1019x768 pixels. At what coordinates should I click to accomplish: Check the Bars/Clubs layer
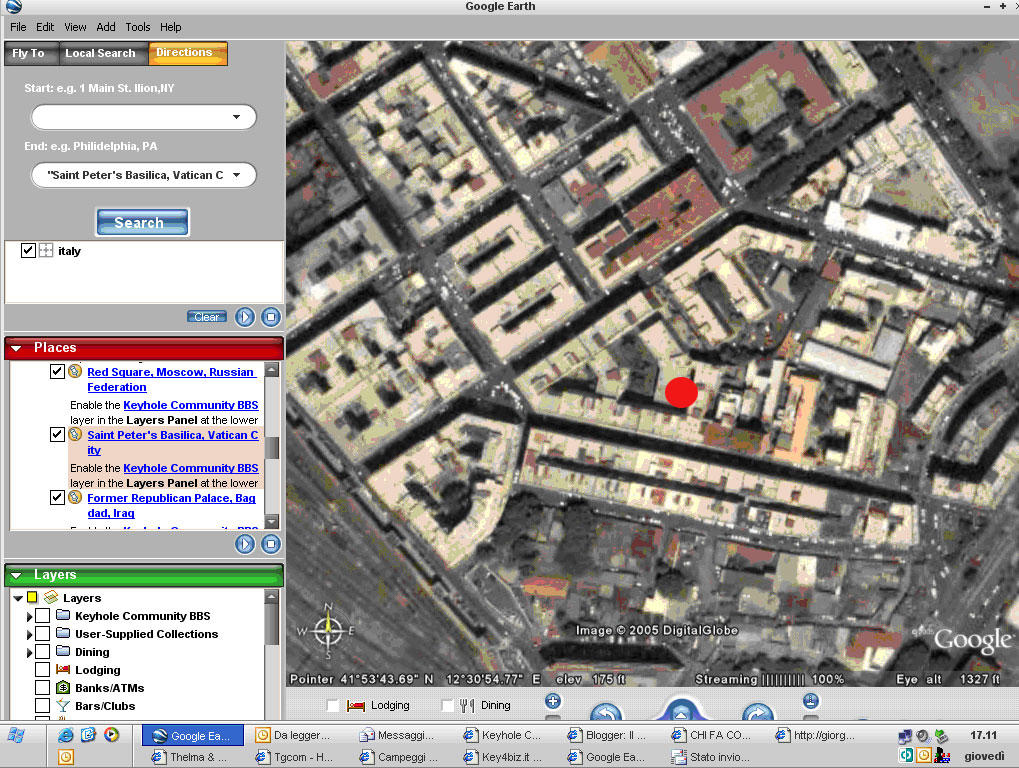click(x=42, y=706)
